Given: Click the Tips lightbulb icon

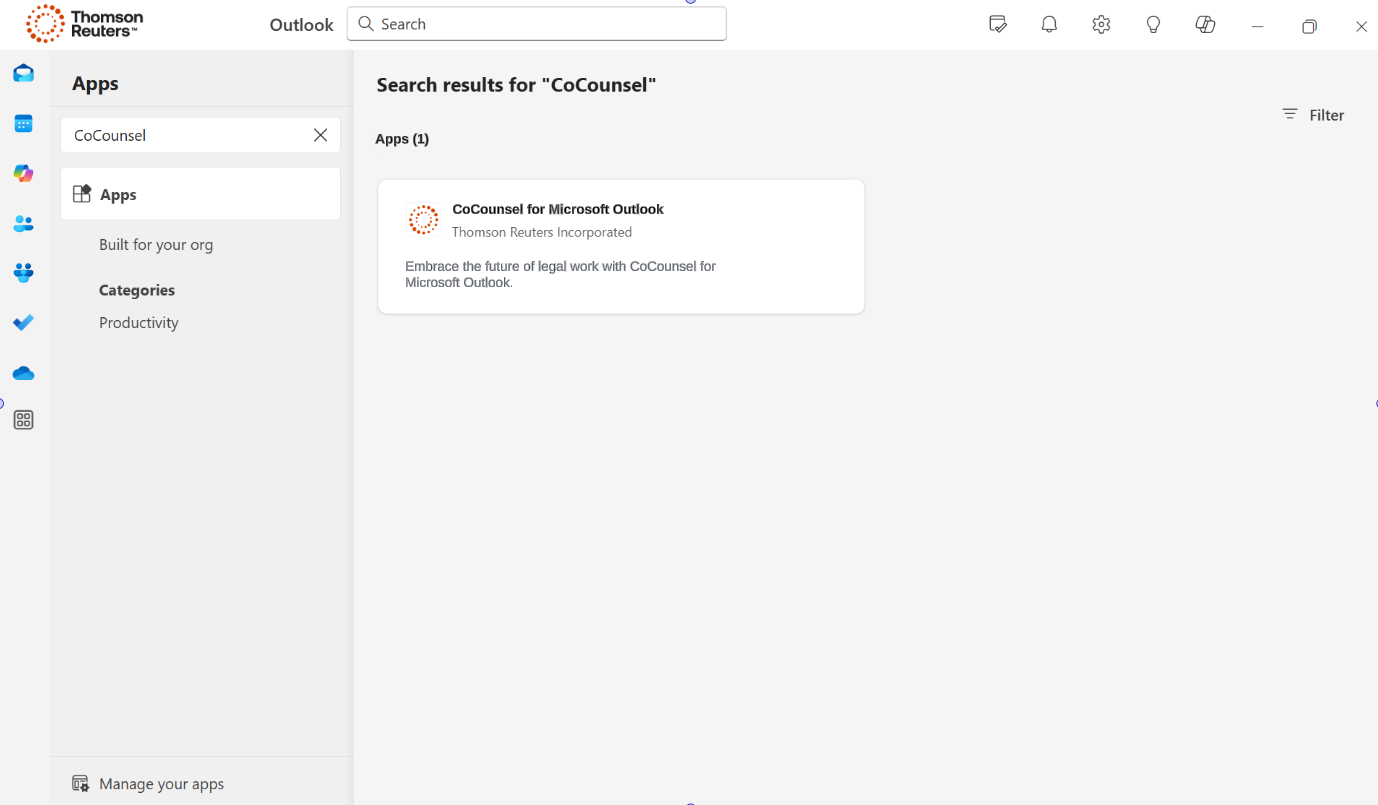Looking at the screenshot, I should [1153, 25].
